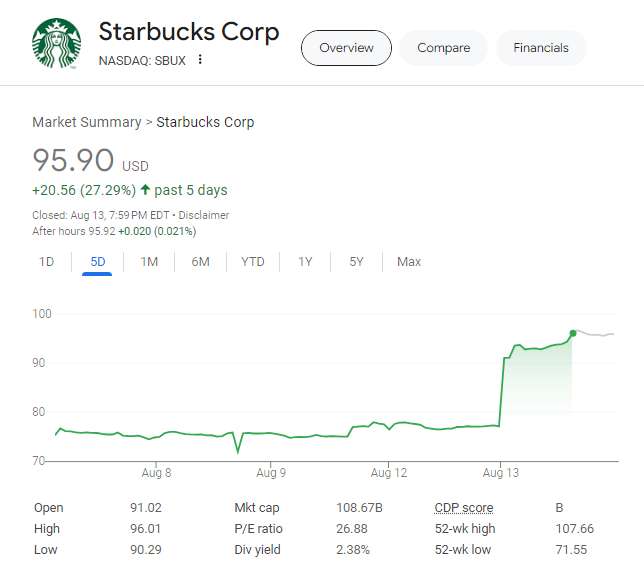The height and width of the screenshot is (573, 644).
Task: Click the green up arrow indicator
Action: pyautogui.click(x=146, y=190)
